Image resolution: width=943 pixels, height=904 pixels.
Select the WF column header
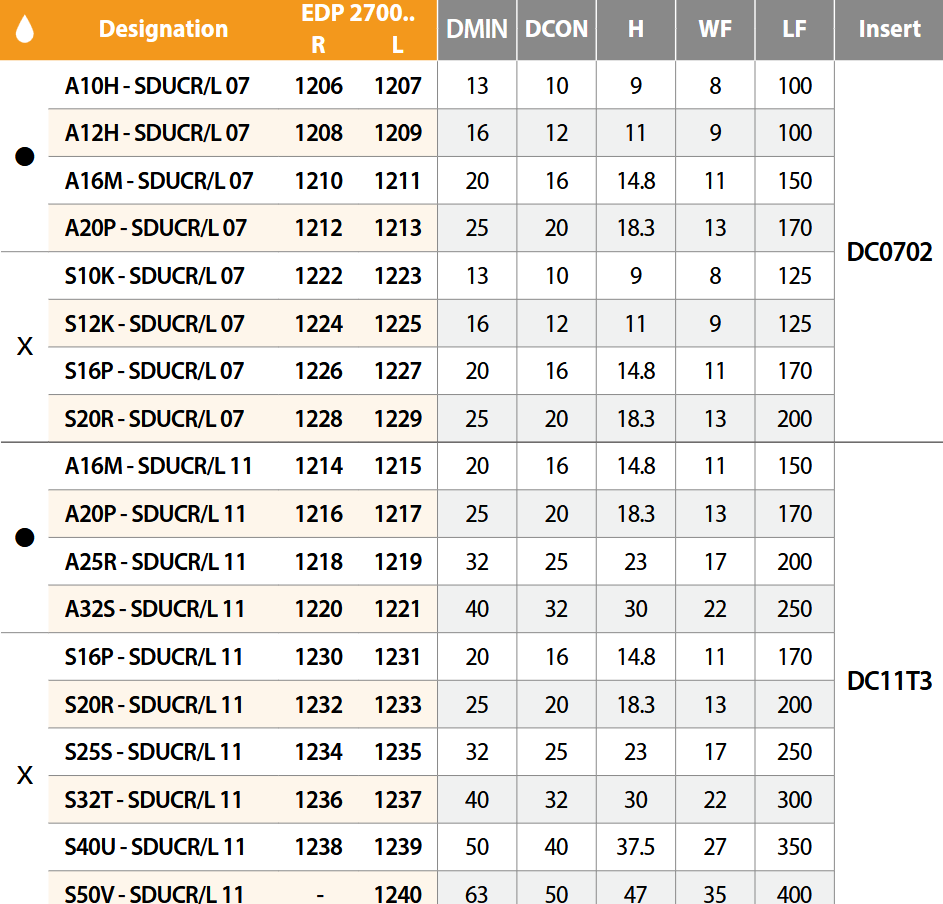coord(715,29)
